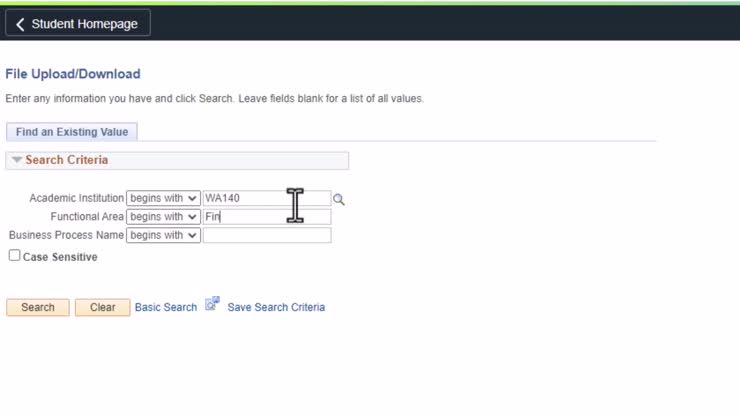
Task: Go back using the Student Homepage button
Action: click(x=78, y=24)
